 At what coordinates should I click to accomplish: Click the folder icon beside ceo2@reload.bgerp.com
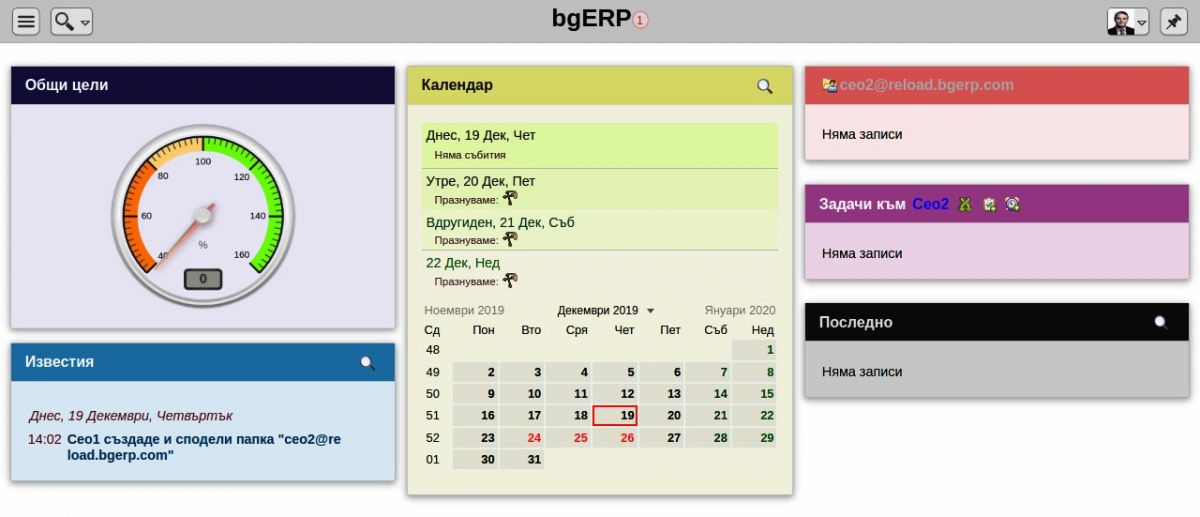pyautogui.click(x=829, y=85)
